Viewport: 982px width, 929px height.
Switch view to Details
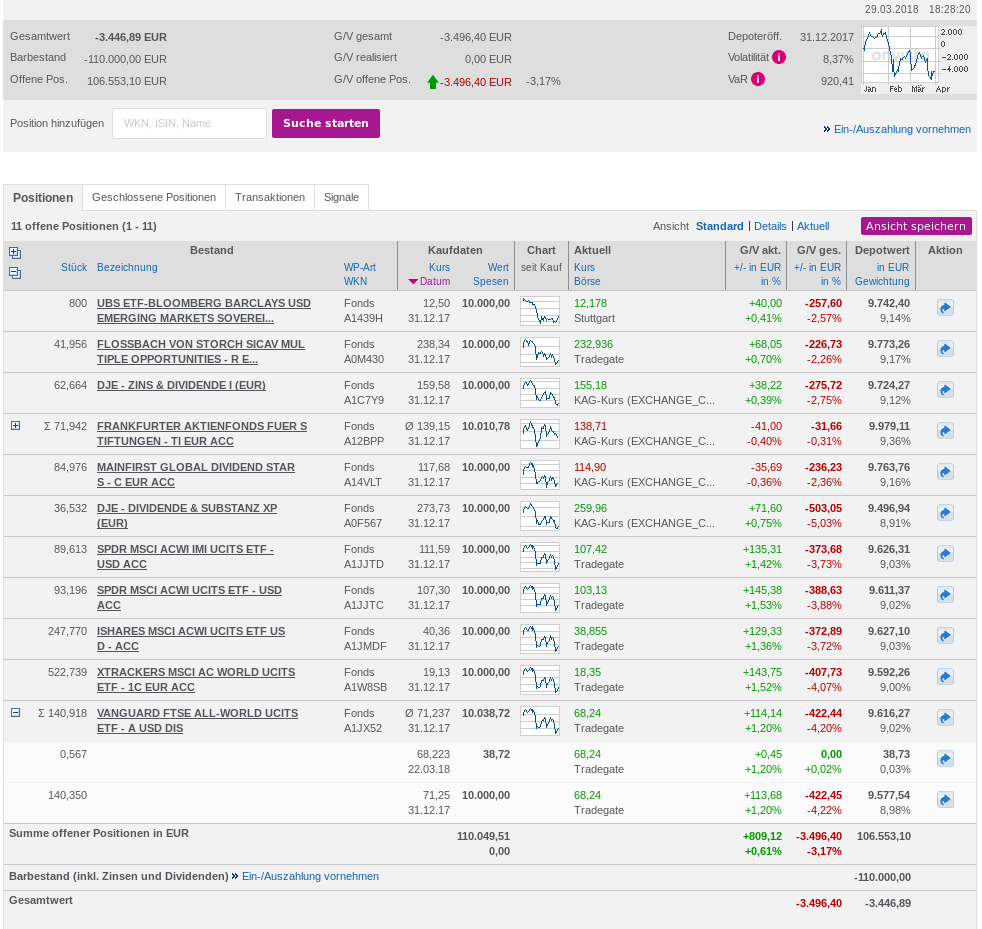coord(770,226)
